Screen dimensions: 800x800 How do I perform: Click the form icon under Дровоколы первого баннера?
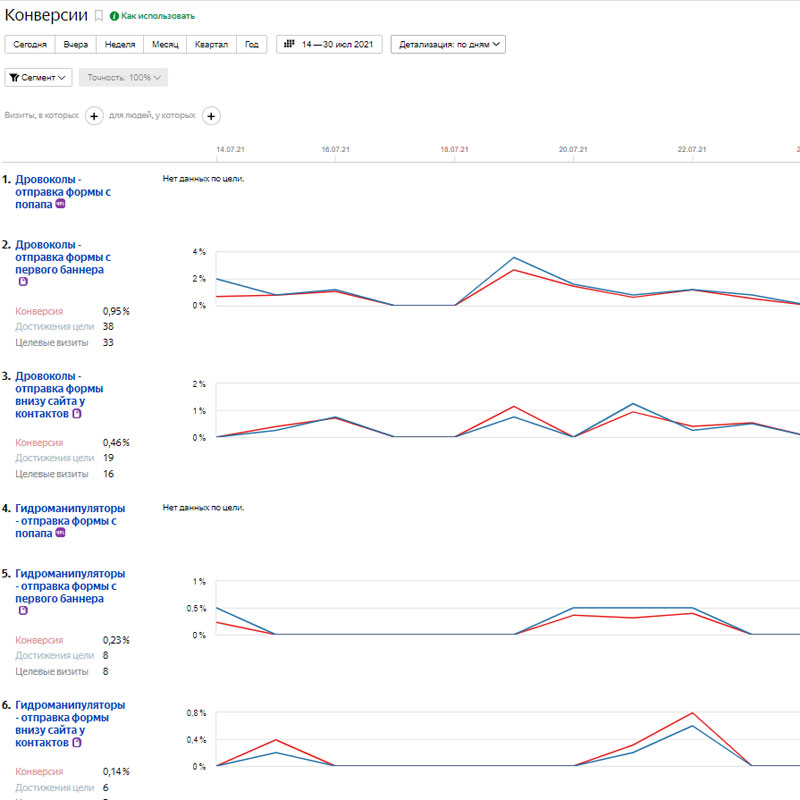pyautogui.click(x=23, y=282)
